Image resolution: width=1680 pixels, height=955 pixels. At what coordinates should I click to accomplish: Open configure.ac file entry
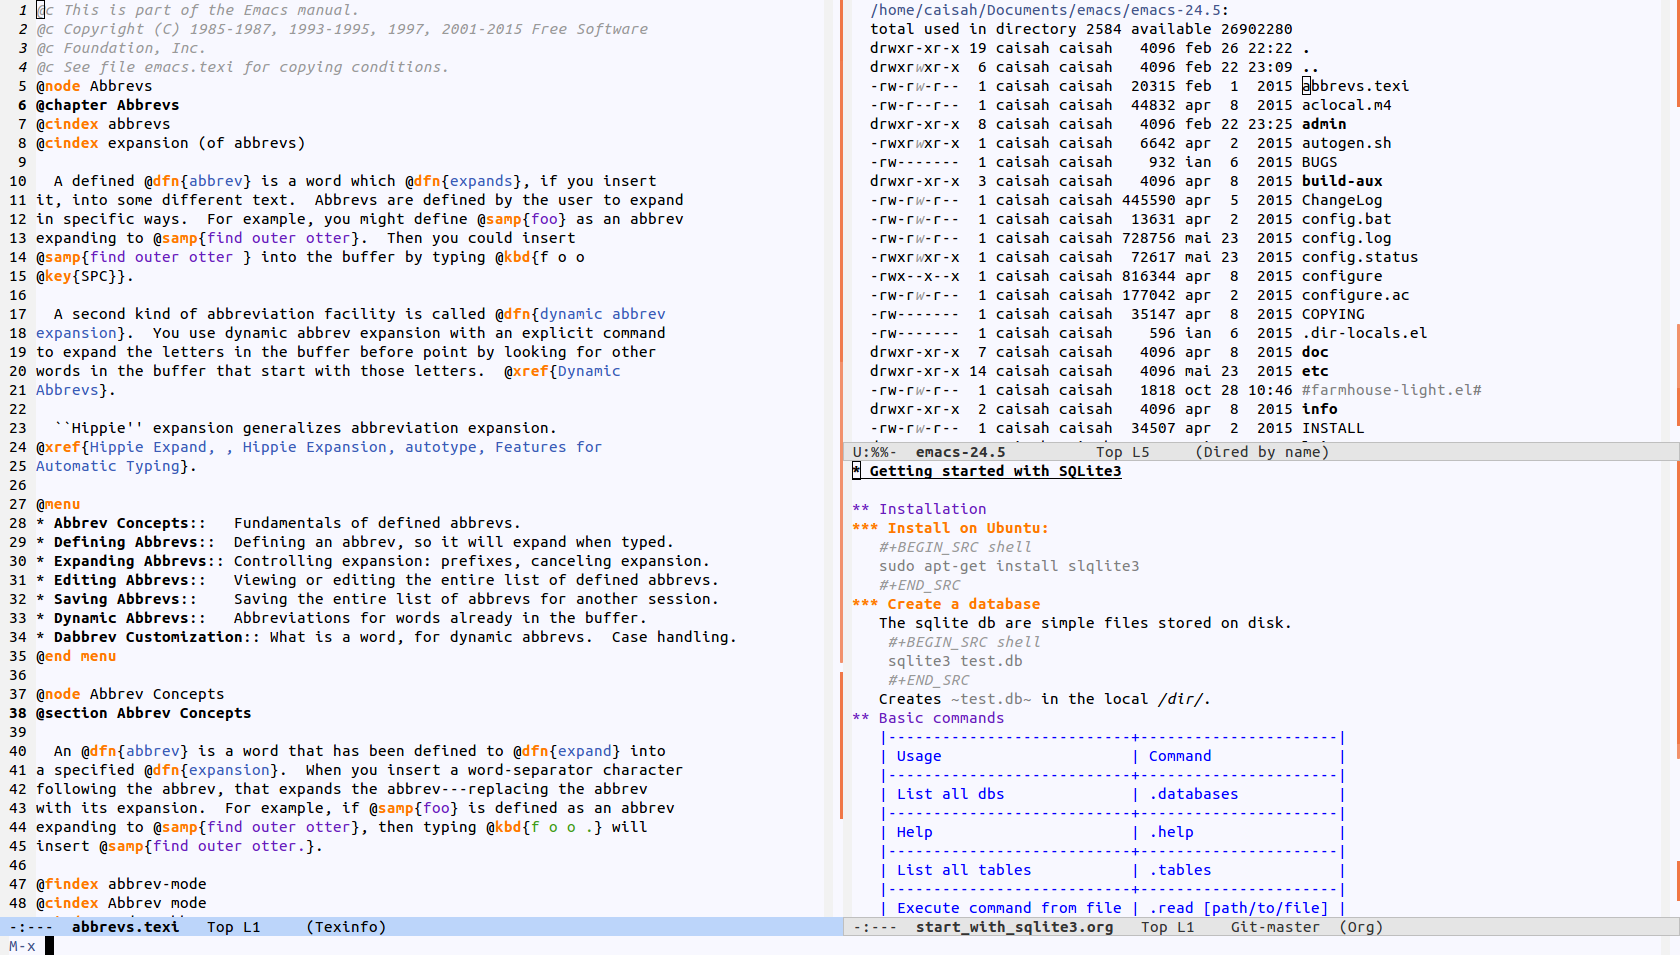(1355, 295)
